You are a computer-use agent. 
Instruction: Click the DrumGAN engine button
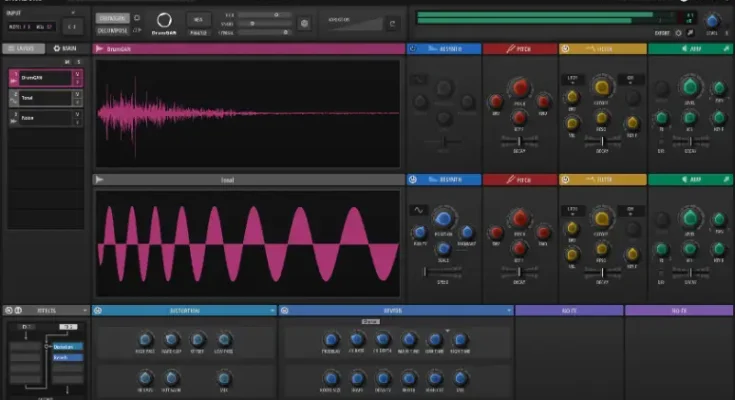coord(112,18)
